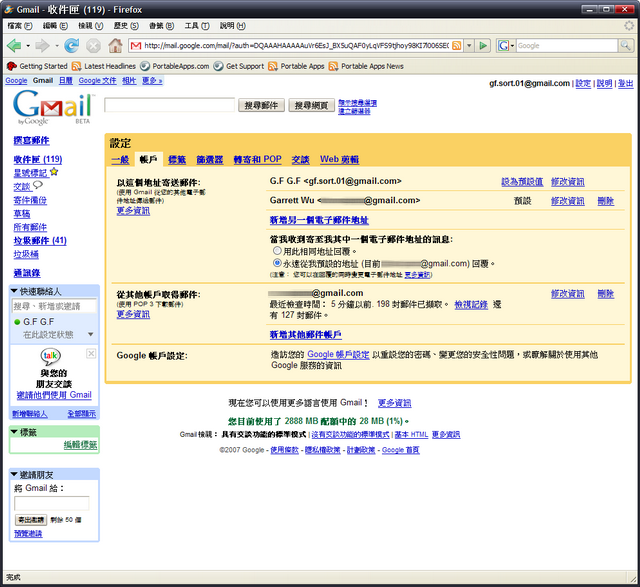This screenshot has height=587, width=640.
Task: Open the forward history dropdown arrow
Action: coord(57,46)
